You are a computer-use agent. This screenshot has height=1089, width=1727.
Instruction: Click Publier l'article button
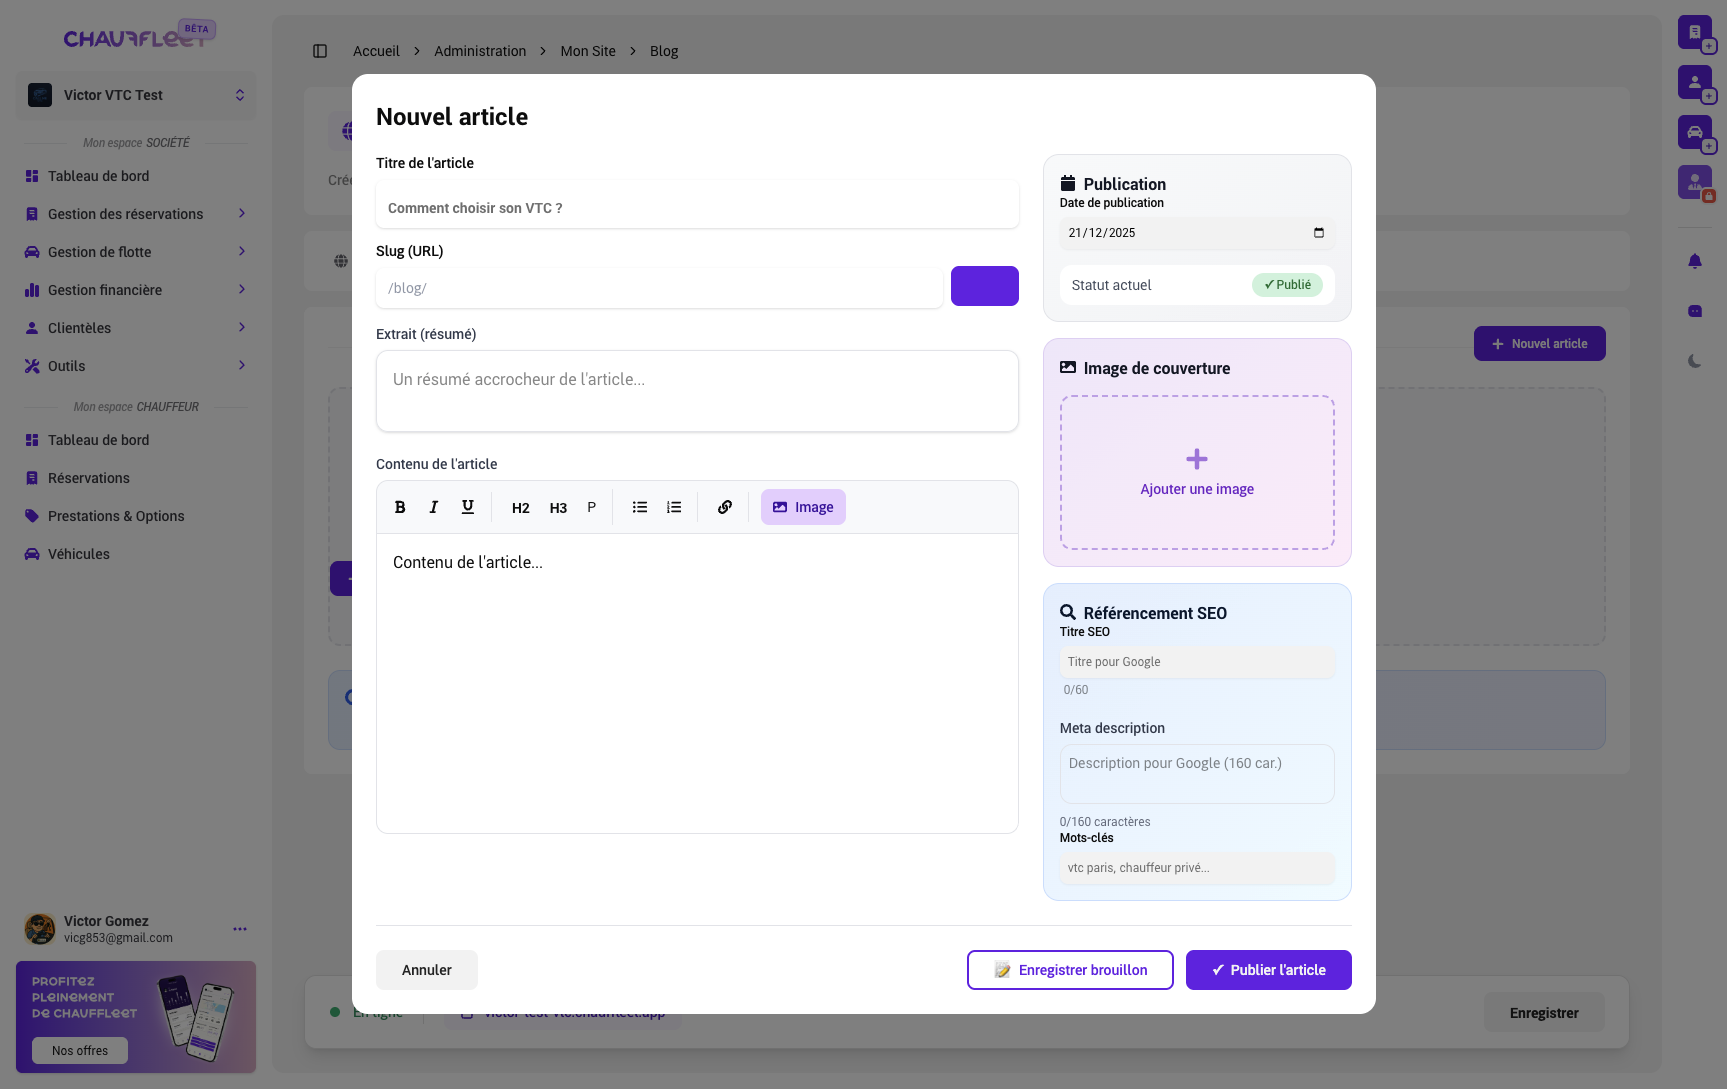point(1268,970)
